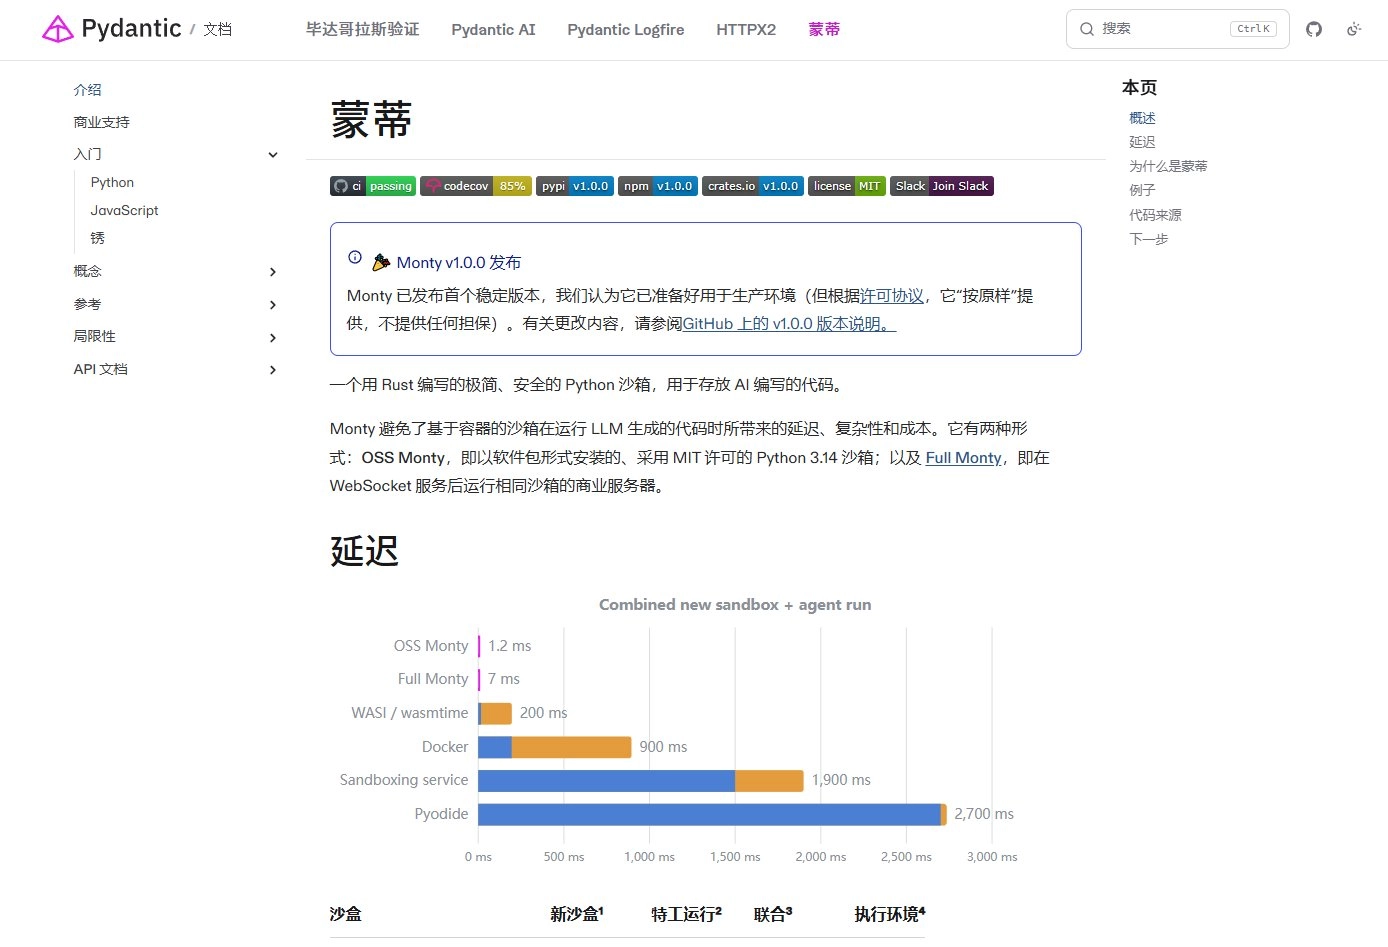Open the Join Slack badge
1388x947 pixels.
point(942,186)
